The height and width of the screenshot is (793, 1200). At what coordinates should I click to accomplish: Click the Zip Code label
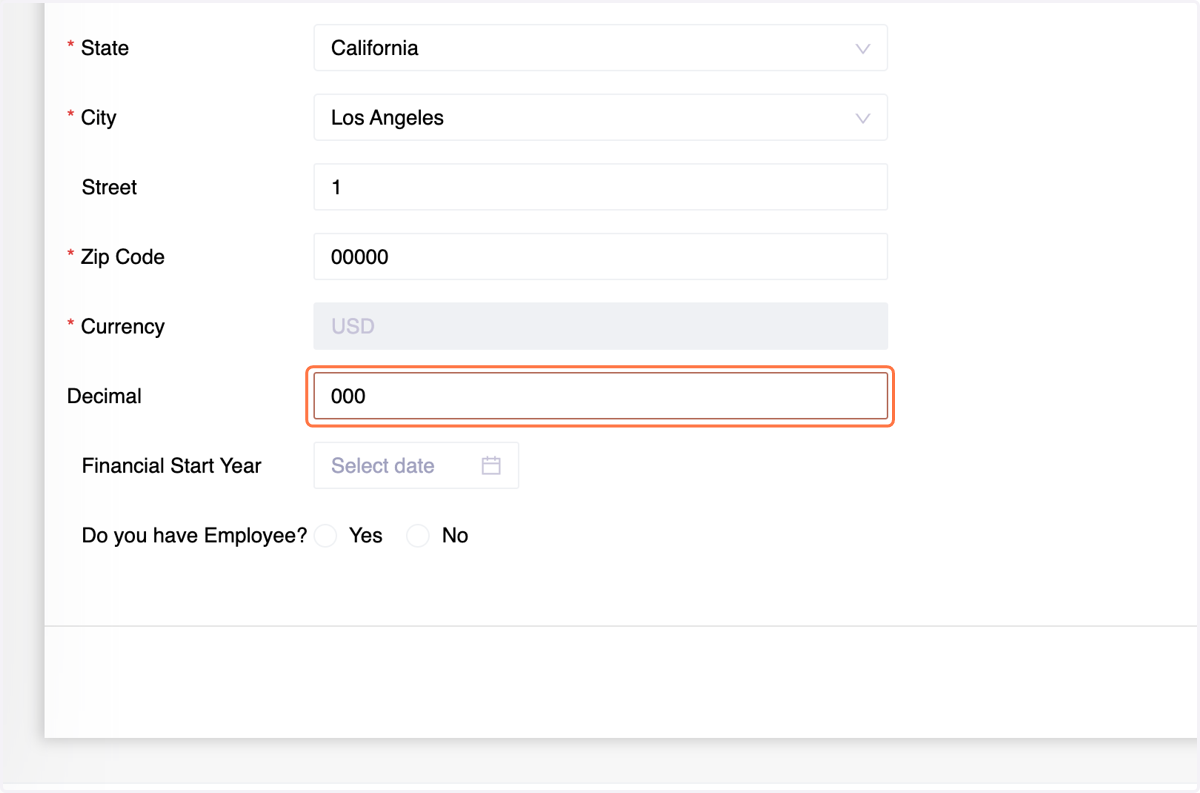coord(123,257)
